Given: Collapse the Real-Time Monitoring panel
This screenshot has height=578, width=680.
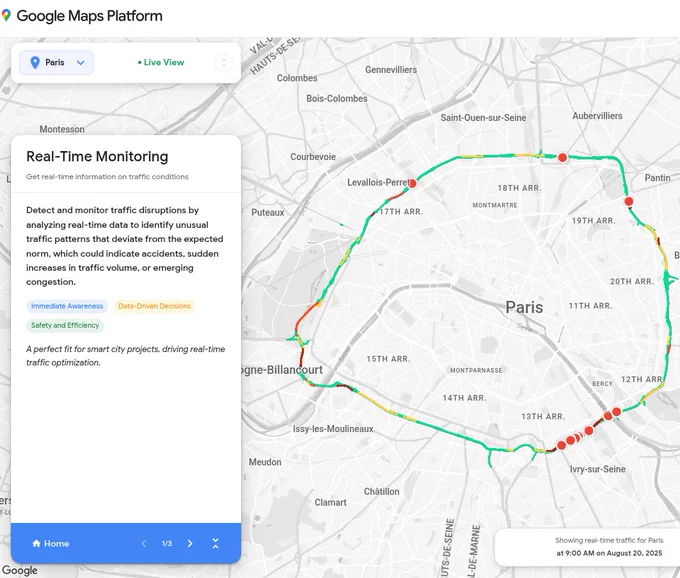Looking at the screenshot, I should 216,543.
